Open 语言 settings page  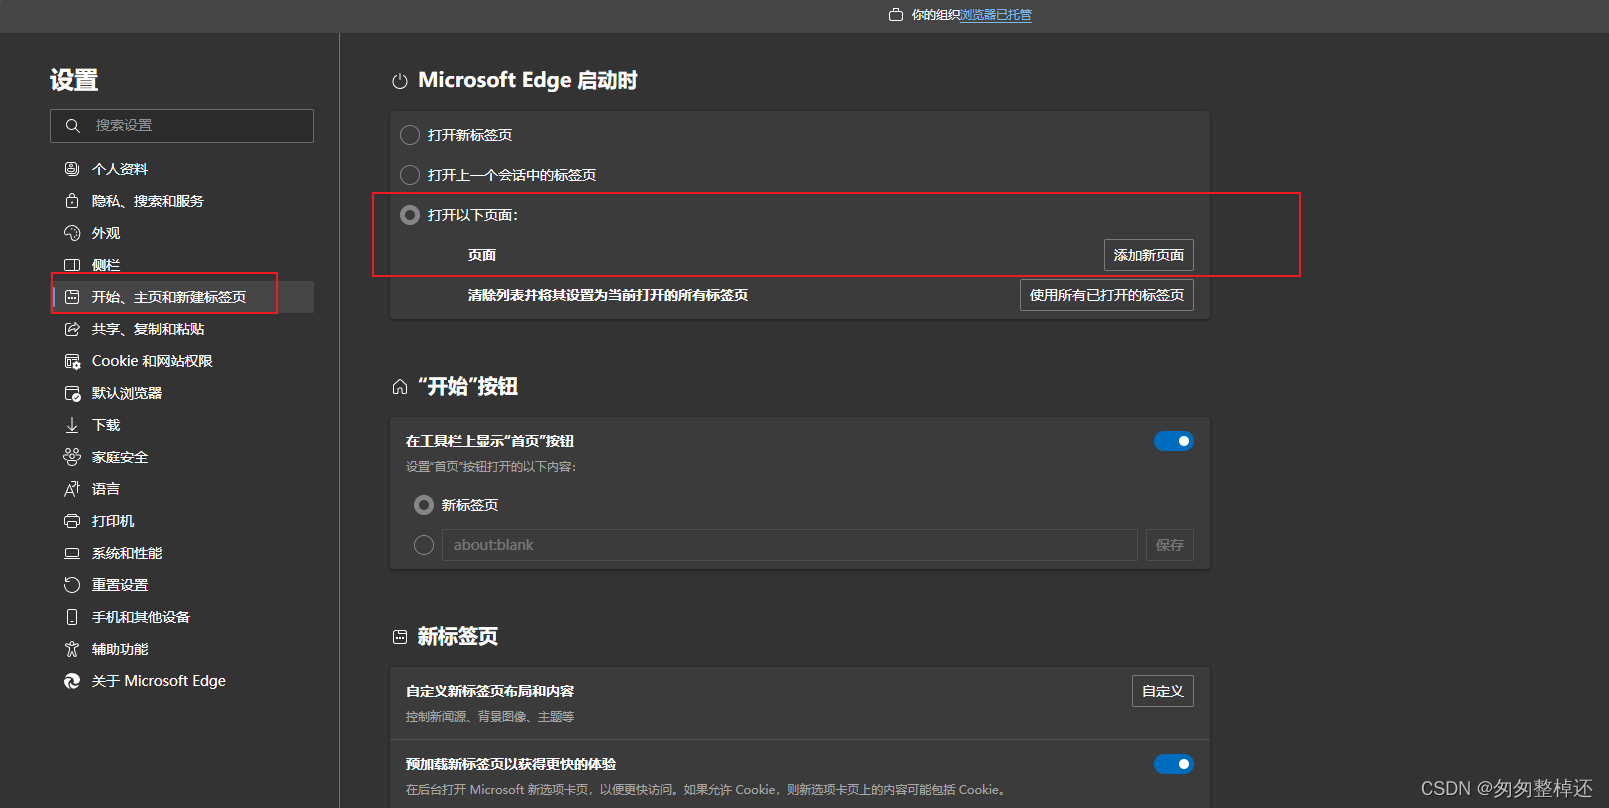coord(182,489)
